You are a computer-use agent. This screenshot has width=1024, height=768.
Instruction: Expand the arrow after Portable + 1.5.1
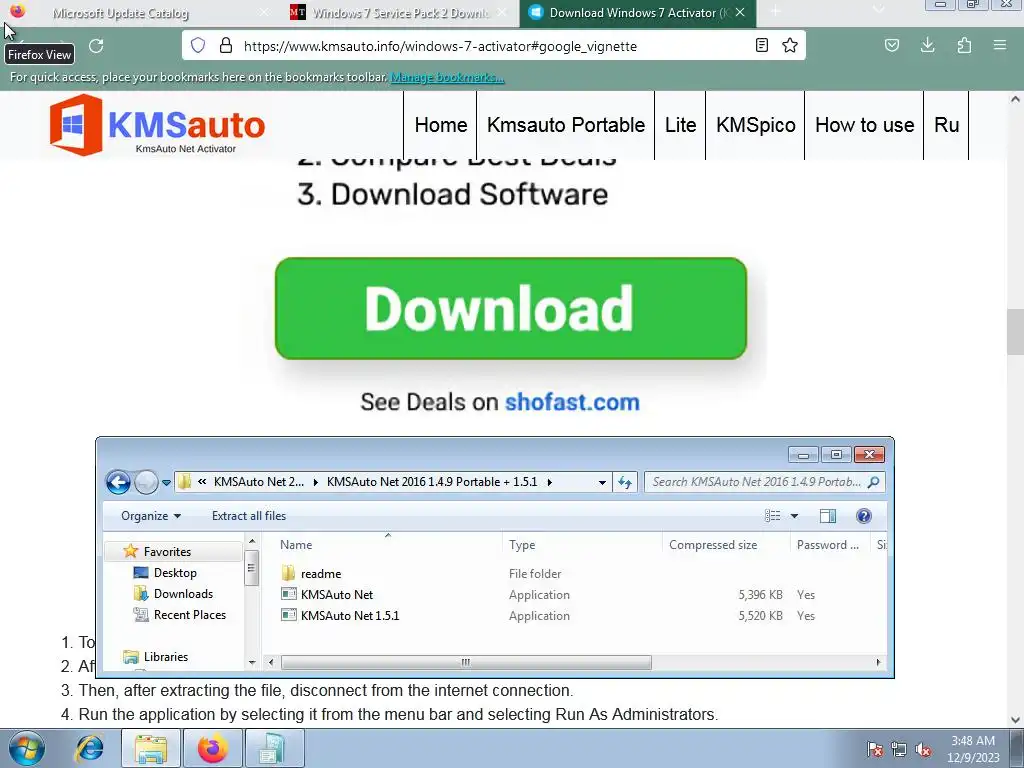point(550,483)
